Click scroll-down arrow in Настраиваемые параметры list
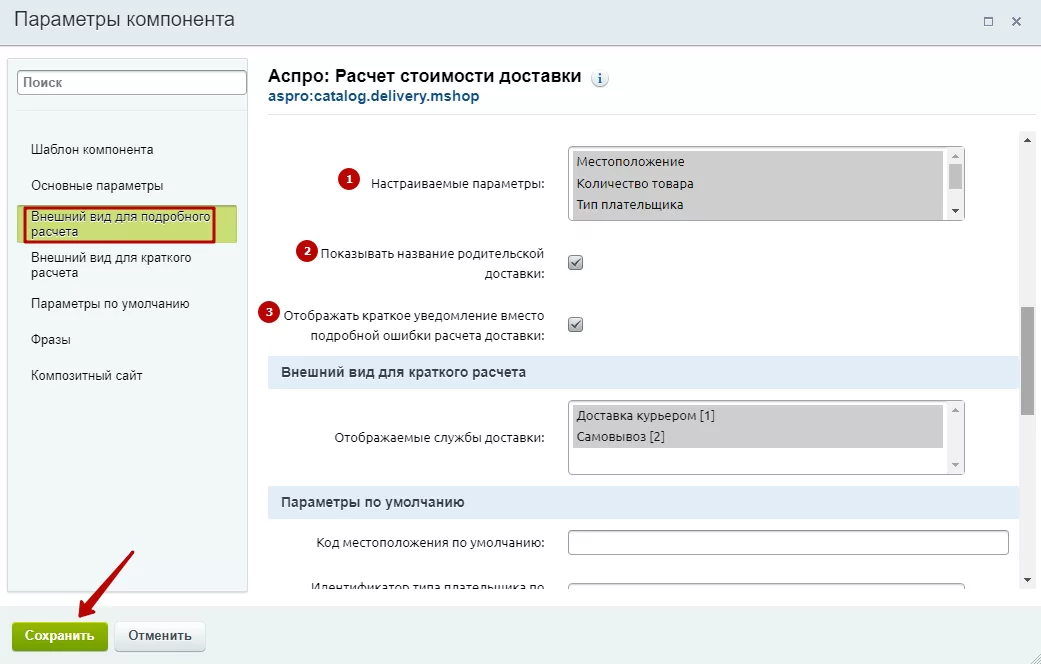Image resolution: width=1041 pixels, height=664 pixels. coord(955,211)
